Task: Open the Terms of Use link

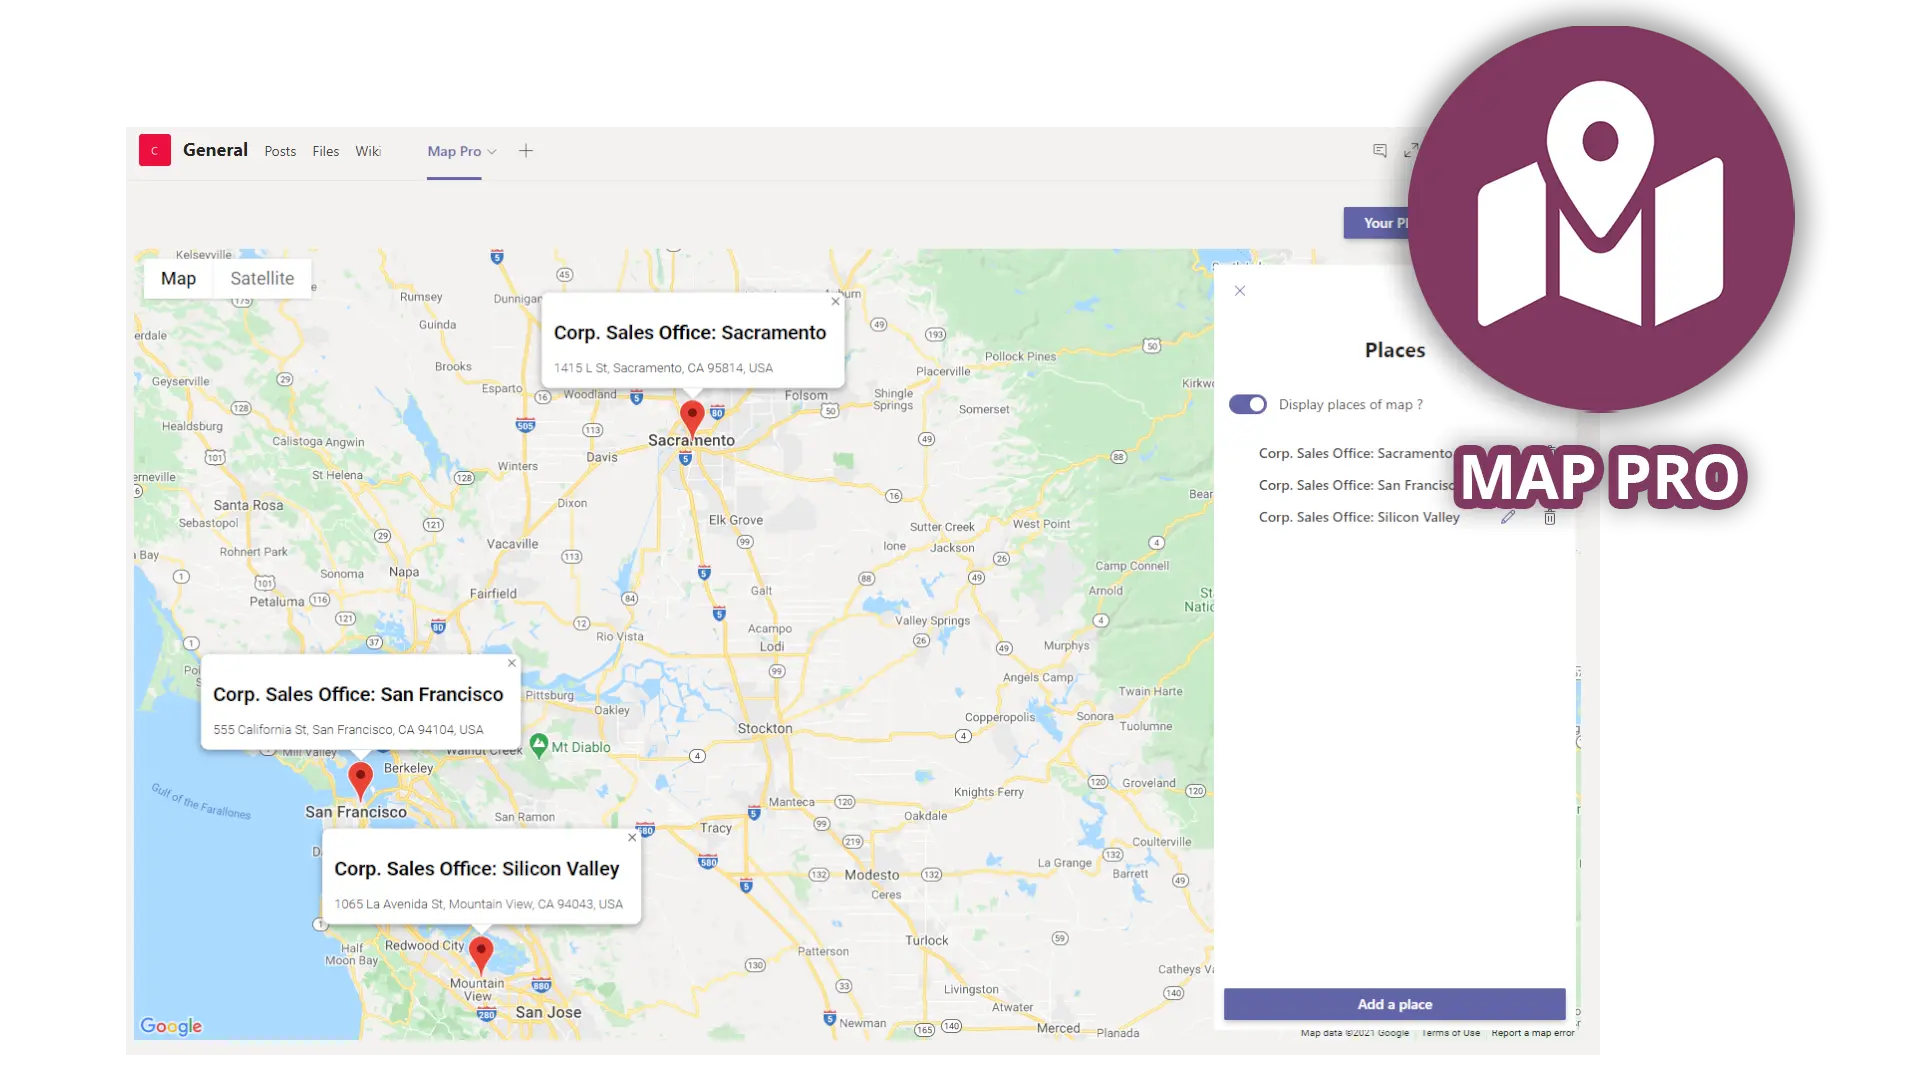Action: (x=1451, y=1033)
